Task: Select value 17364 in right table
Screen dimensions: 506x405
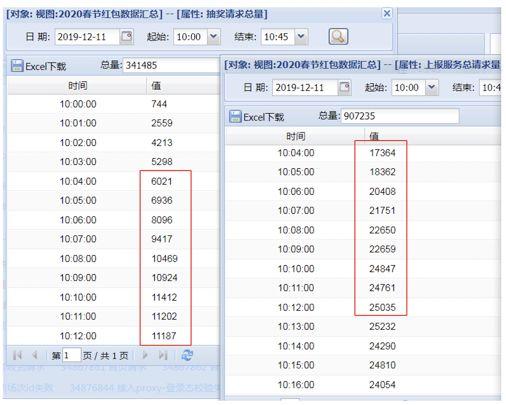Action: point(382,153)
